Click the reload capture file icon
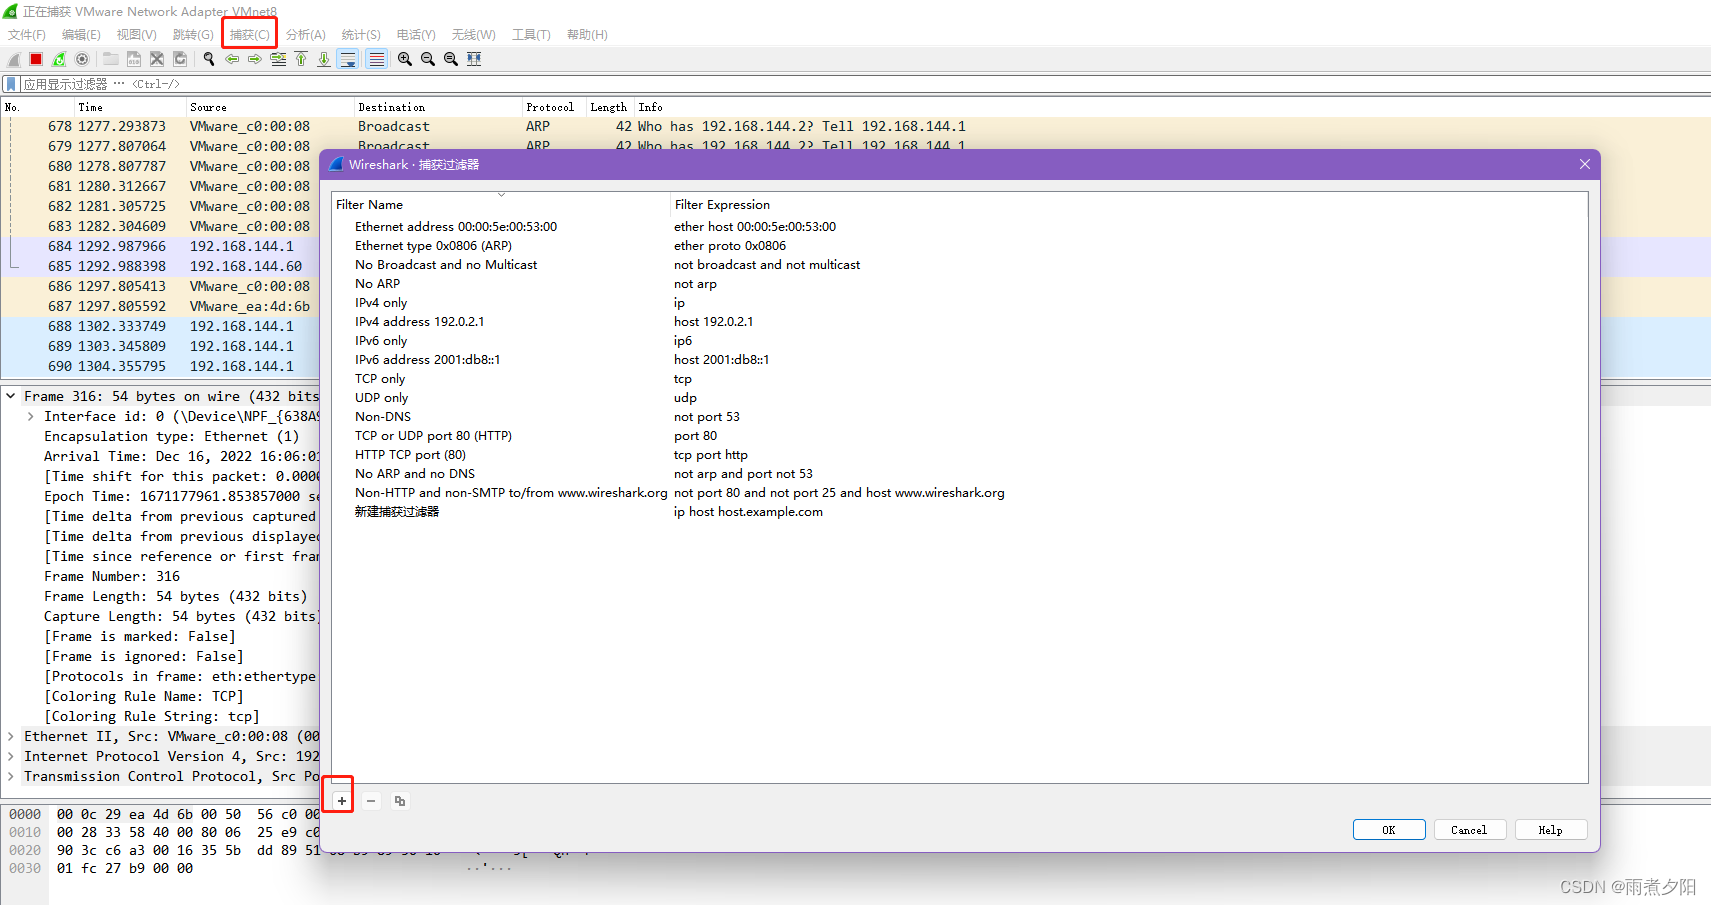 click(180, 59)
